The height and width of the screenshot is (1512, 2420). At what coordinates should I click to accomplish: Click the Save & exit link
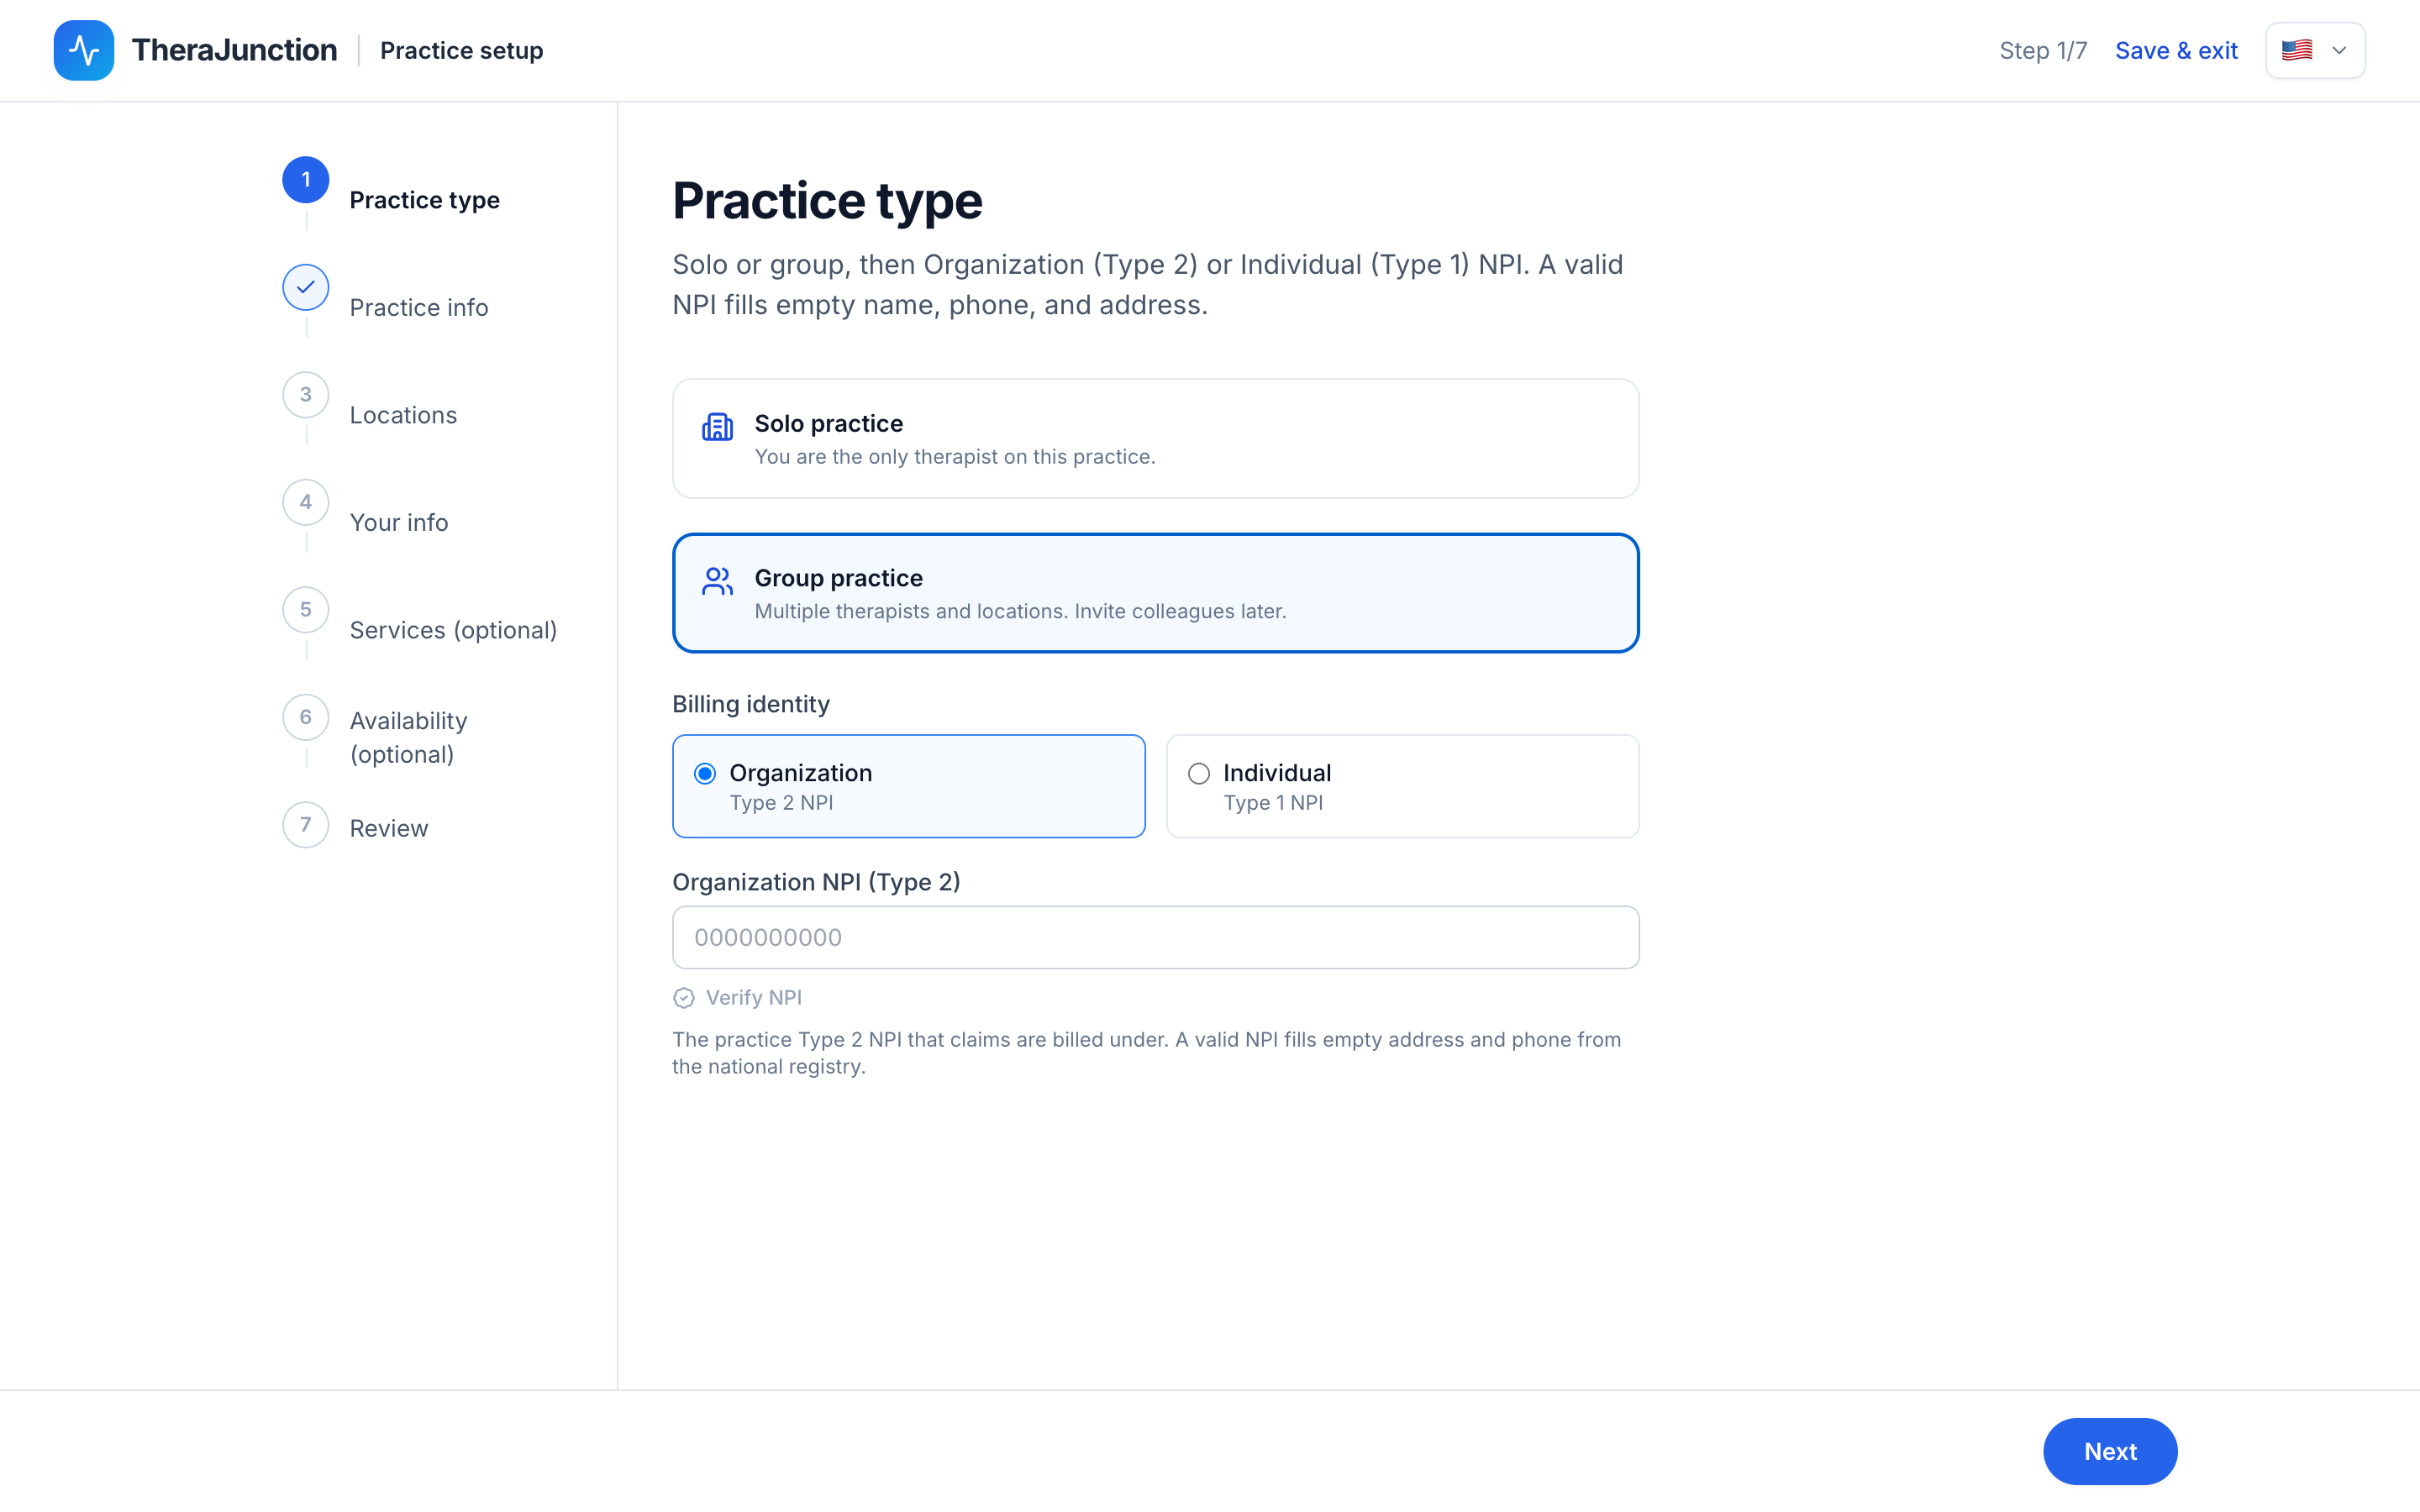[x=2176, y=50]
